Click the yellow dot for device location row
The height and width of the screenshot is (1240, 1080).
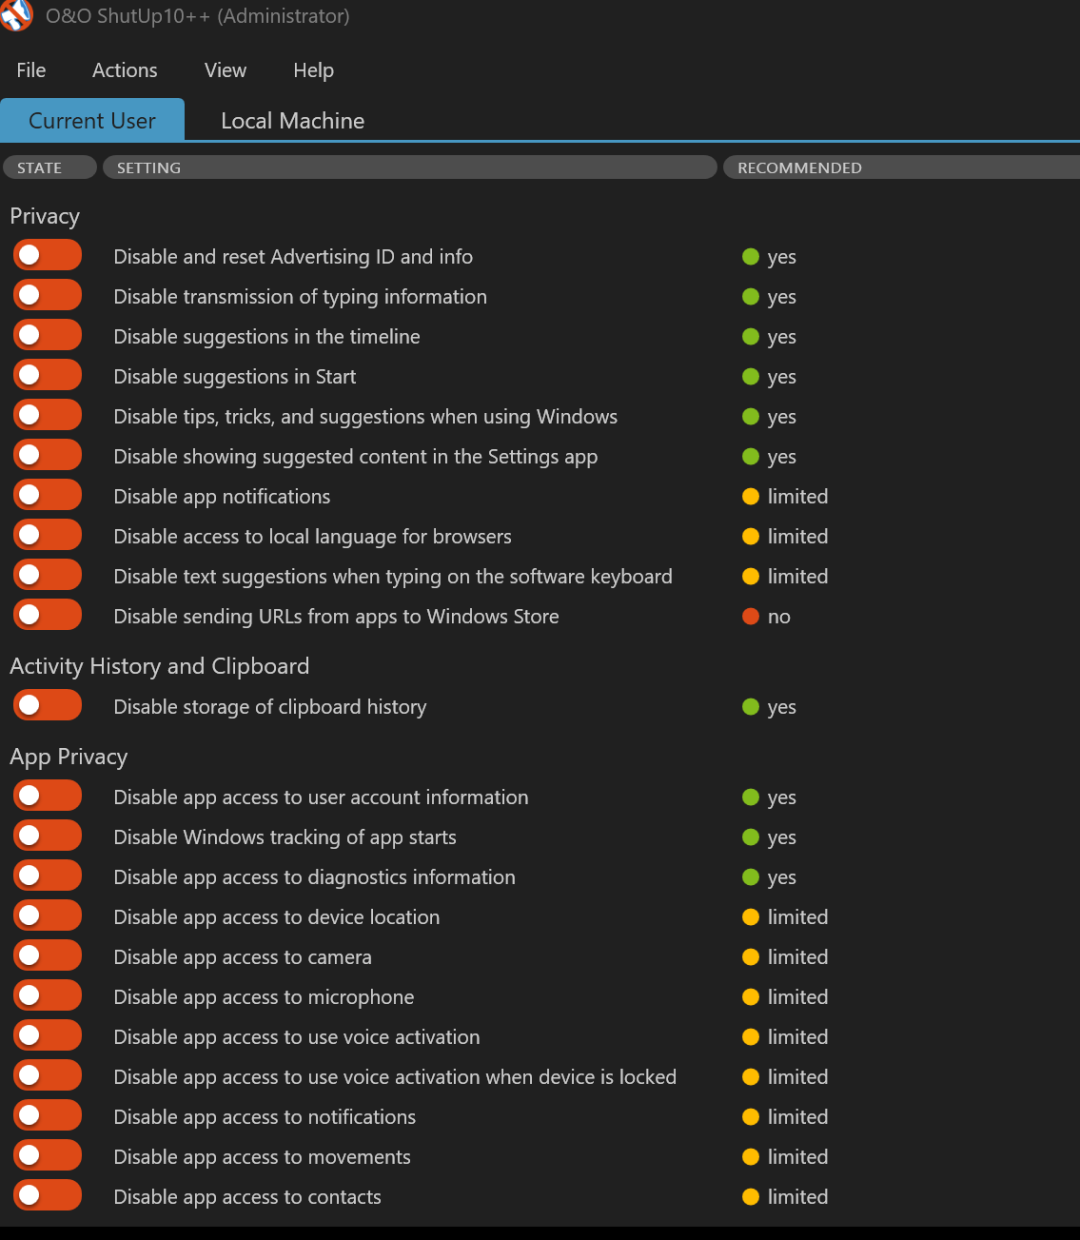[751, 917]
